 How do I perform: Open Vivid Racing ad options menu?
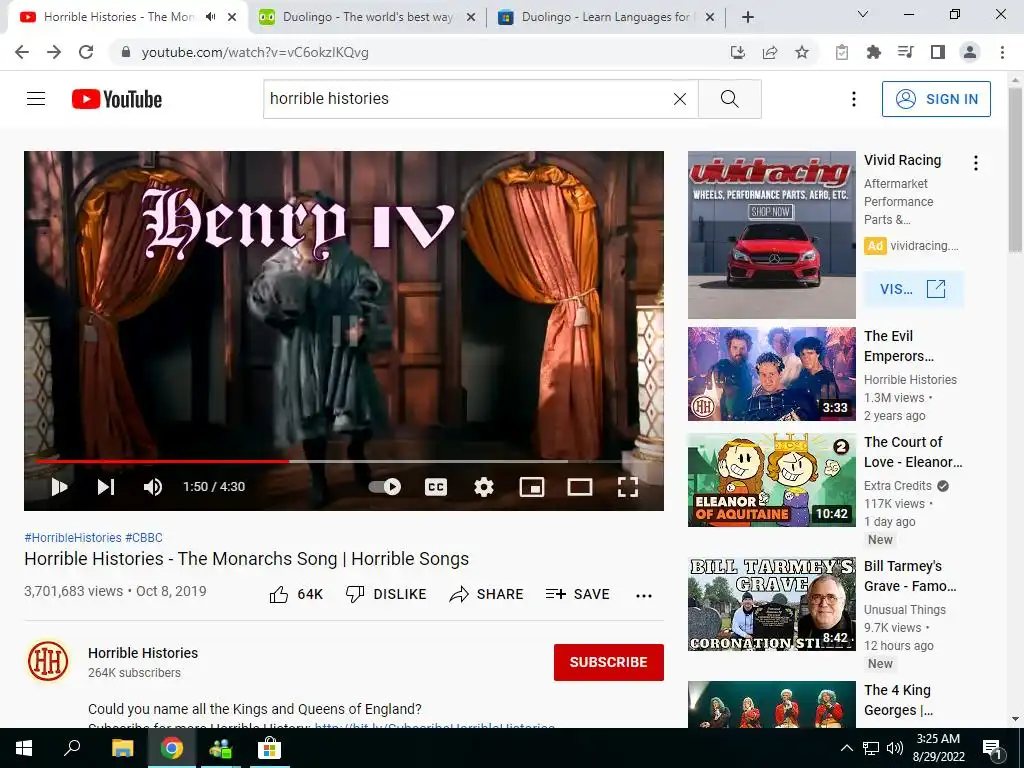[976, 163]
